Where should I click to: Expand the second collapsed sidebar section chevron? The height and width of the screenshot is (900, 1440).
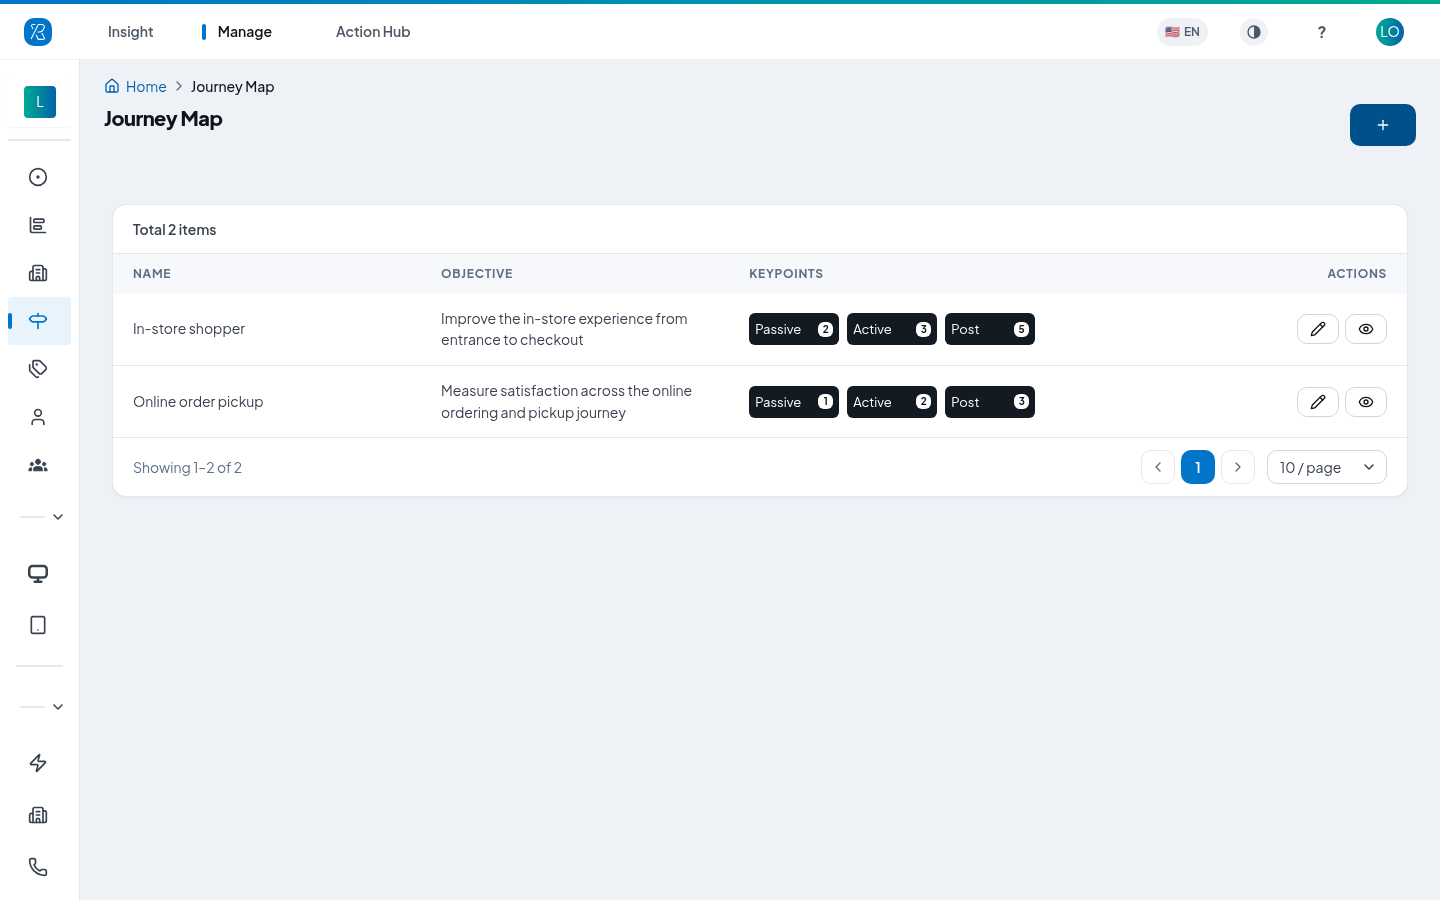(x=58, y=707)
